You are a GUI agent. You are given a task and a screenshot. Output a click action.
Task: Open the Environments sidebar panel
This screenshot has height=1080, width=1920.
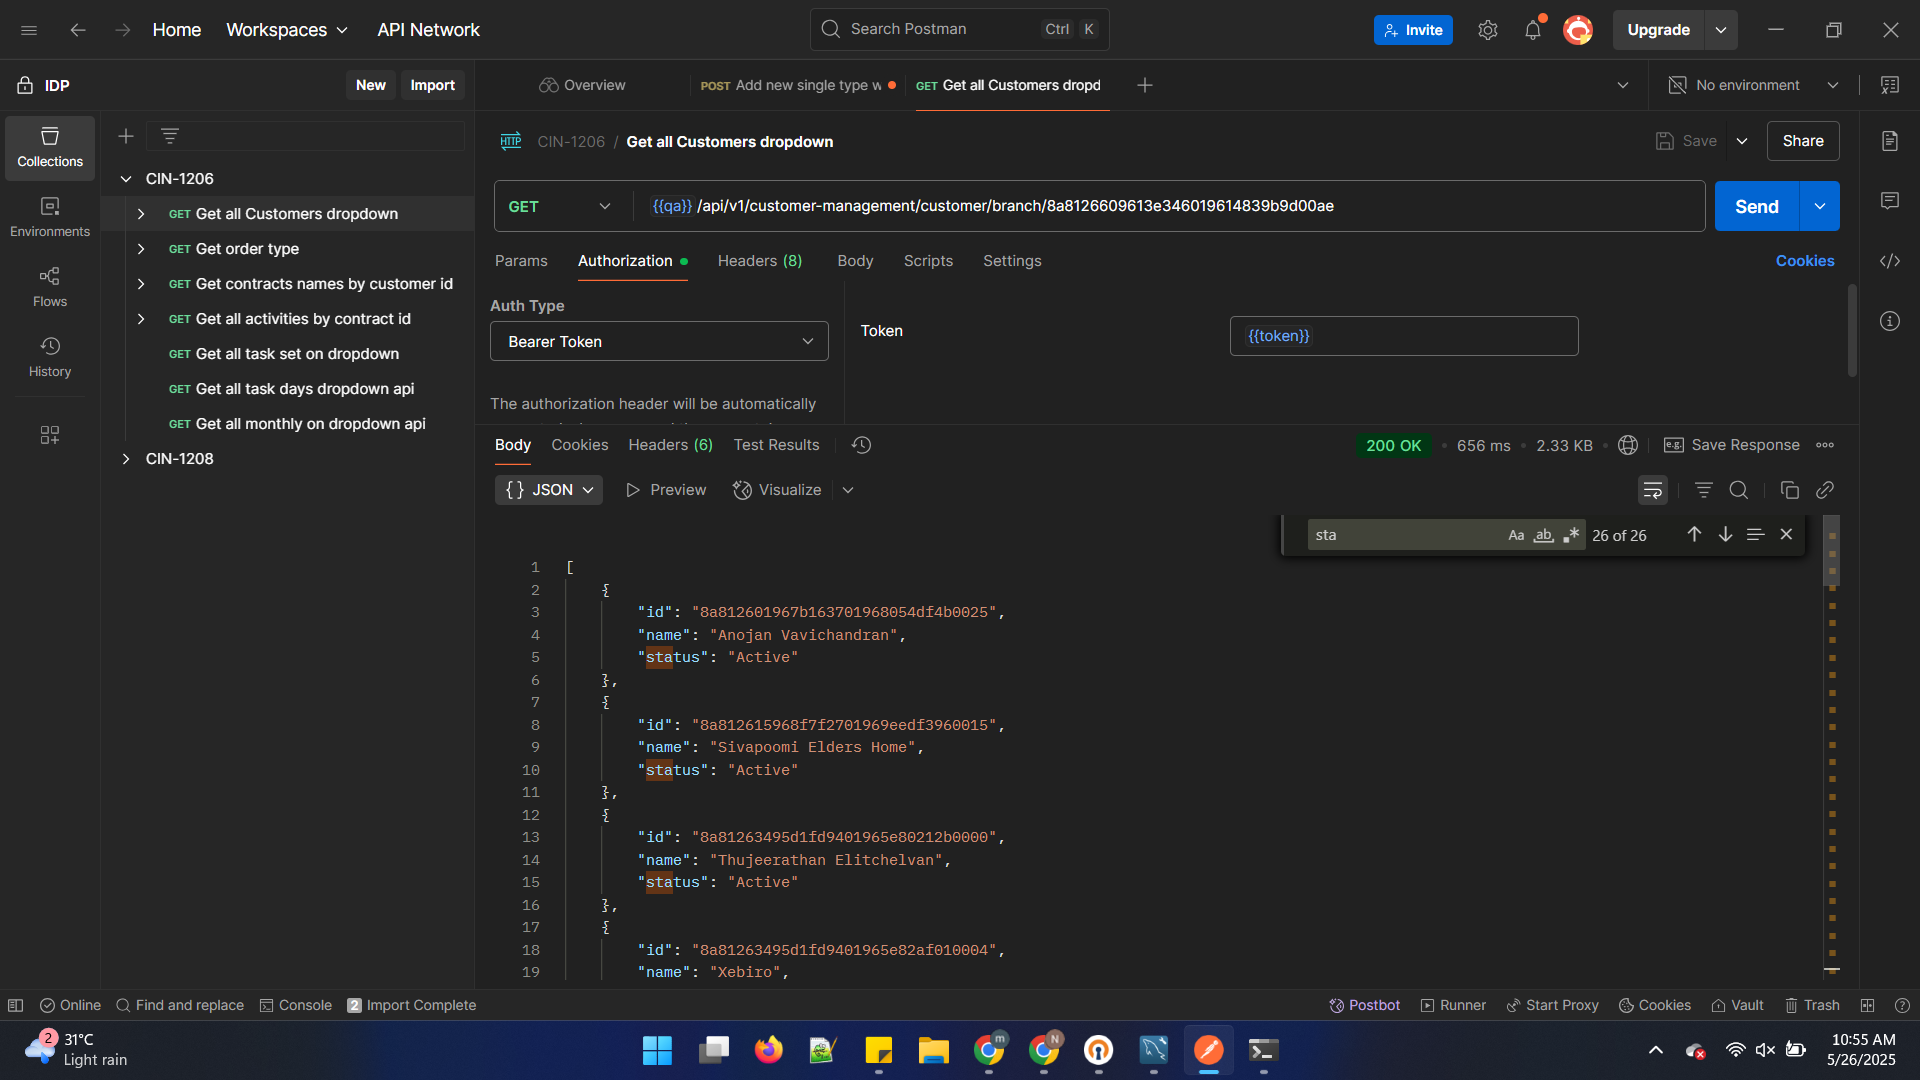pos(50,218)
